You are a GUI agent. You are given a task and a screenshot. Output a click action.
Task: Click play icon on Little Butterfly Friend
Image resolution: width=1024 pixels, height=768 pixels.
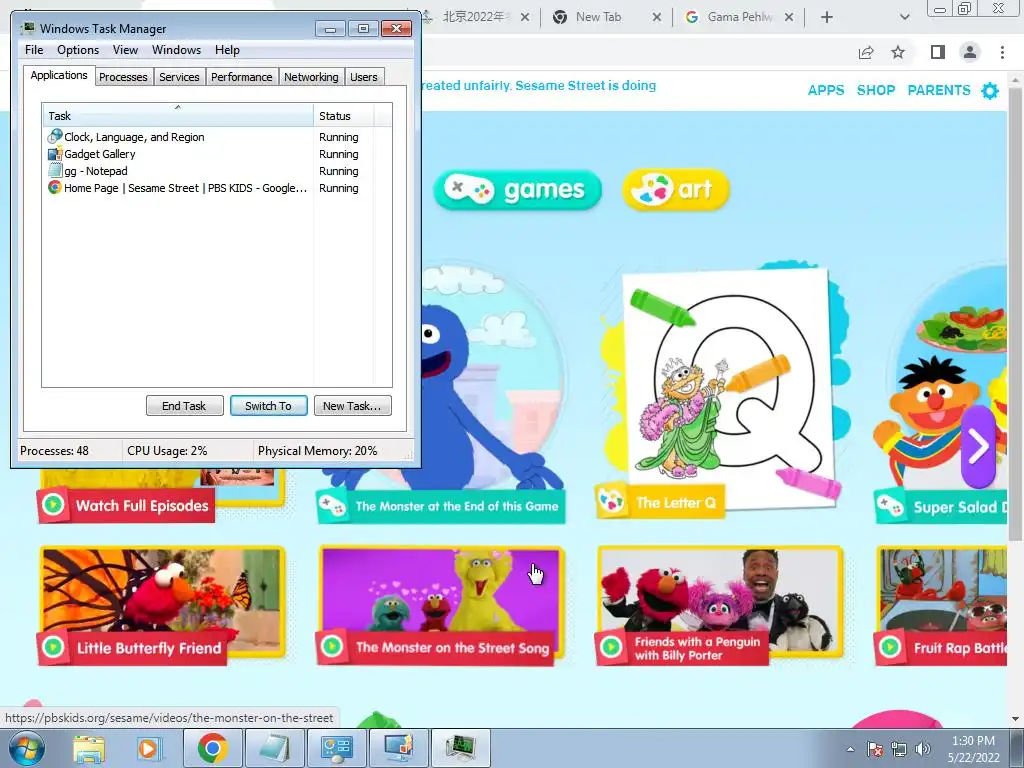point(53,647)
